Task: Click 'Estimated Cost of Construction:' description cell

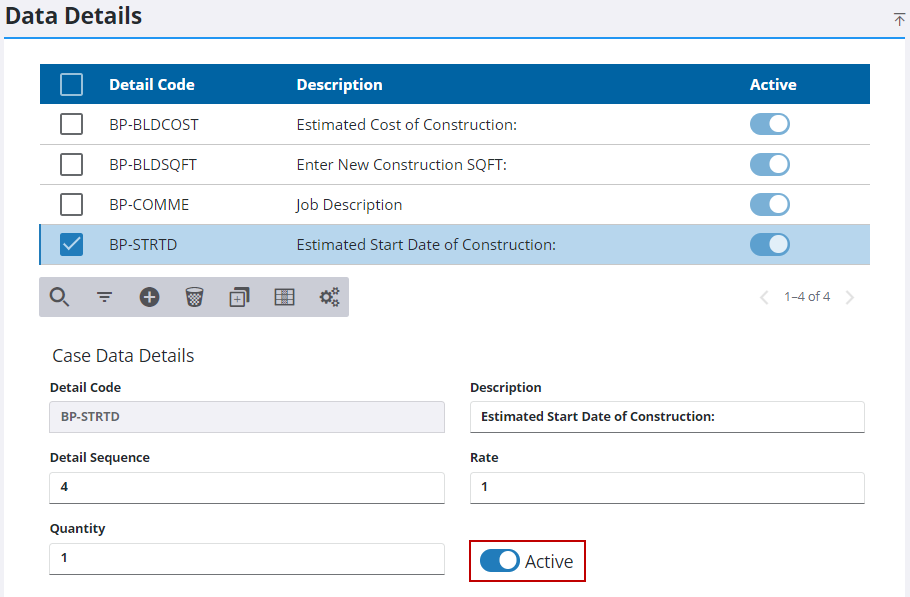Action: 407,125
